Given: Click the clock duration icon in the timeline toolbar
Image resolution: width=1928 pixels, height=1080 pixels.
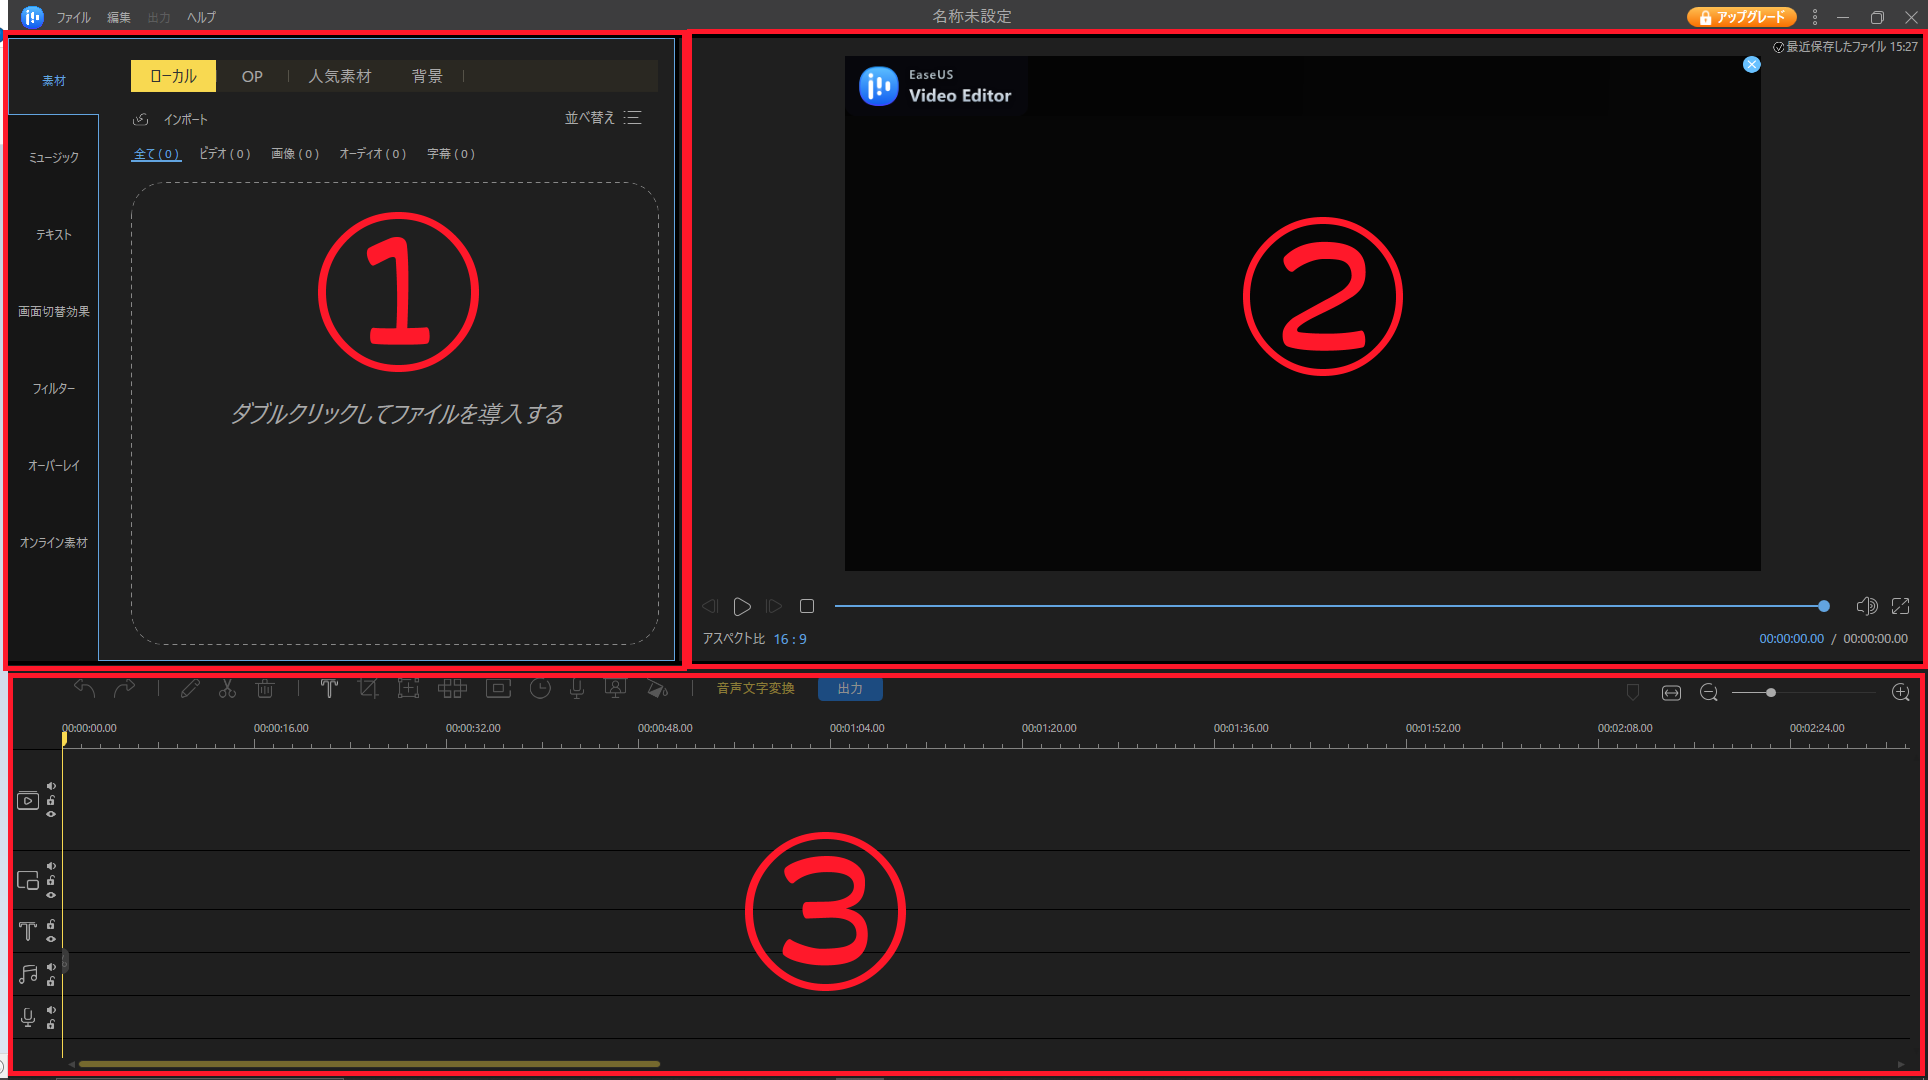Looking at the screenshot, I should [x=540, y=689].
